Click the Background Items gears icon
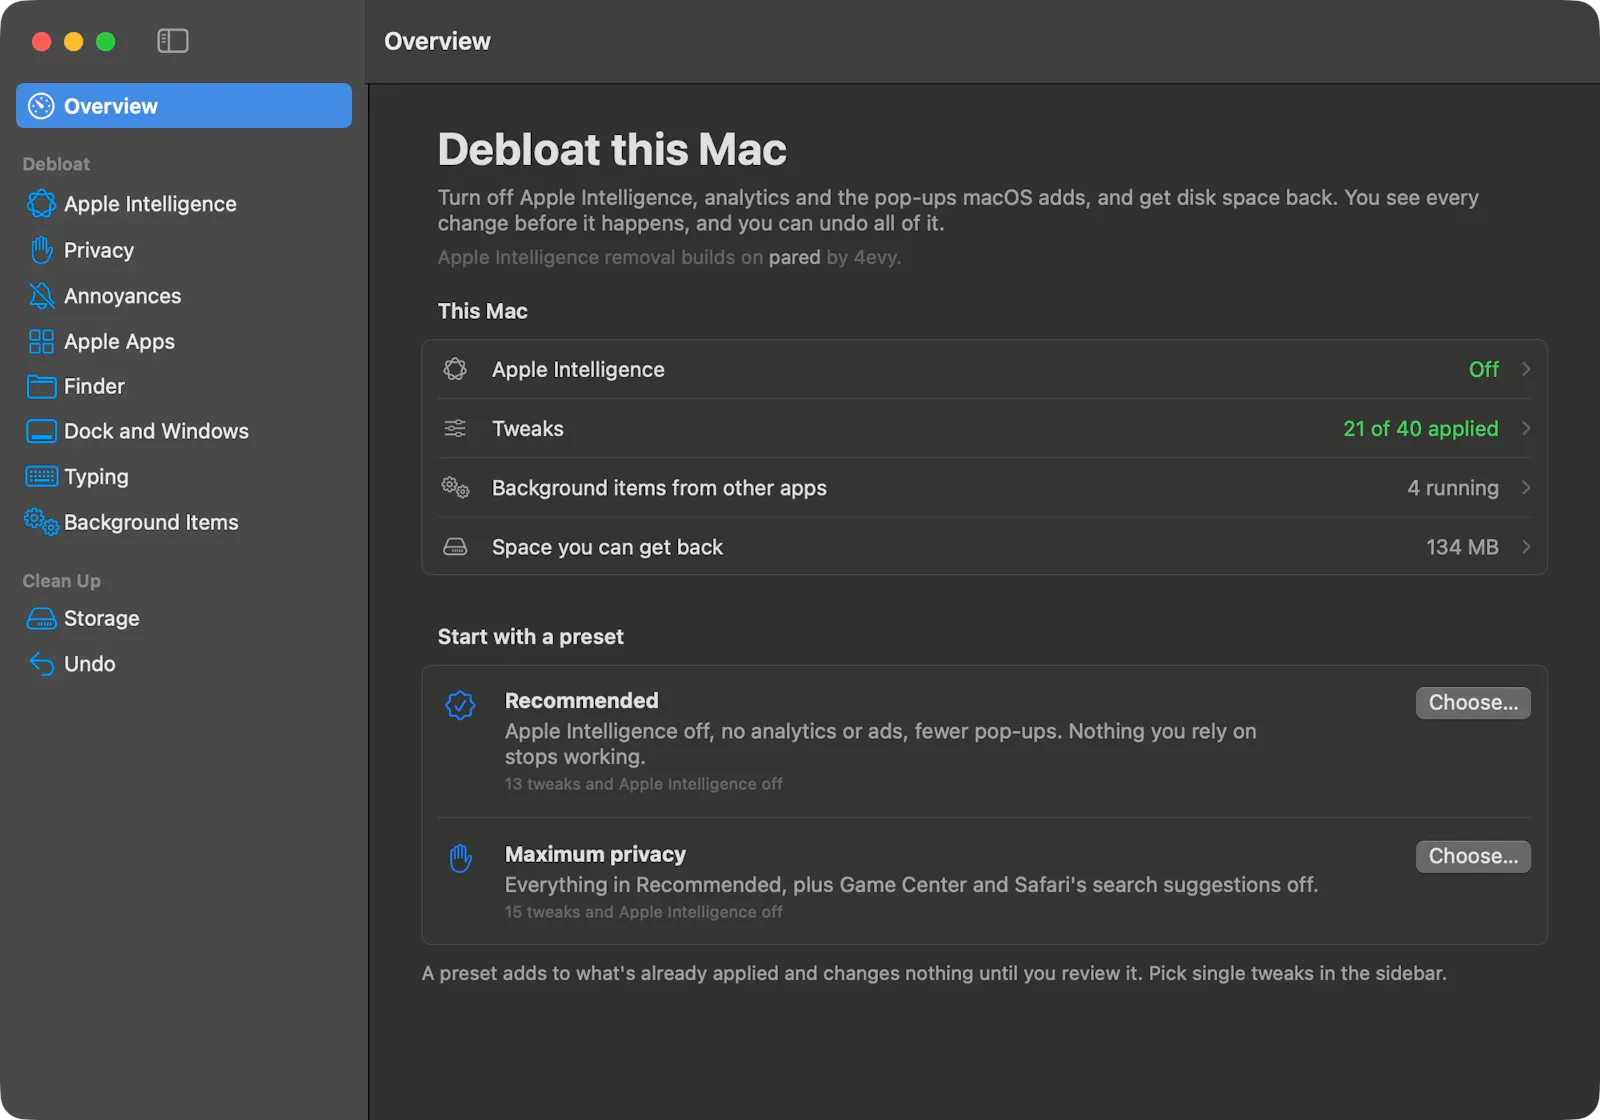 (41, 521)
